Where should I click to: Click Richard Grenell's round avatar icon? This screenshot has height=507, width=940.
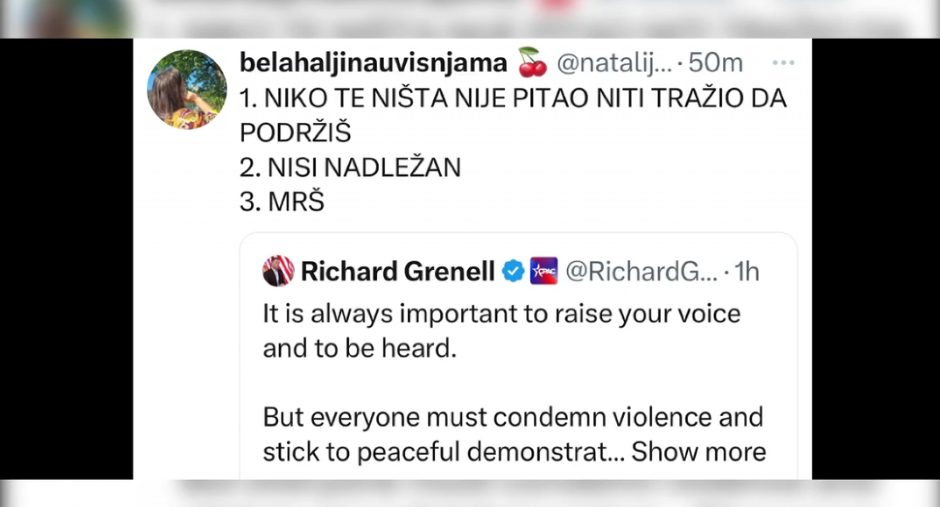[277, 271]
